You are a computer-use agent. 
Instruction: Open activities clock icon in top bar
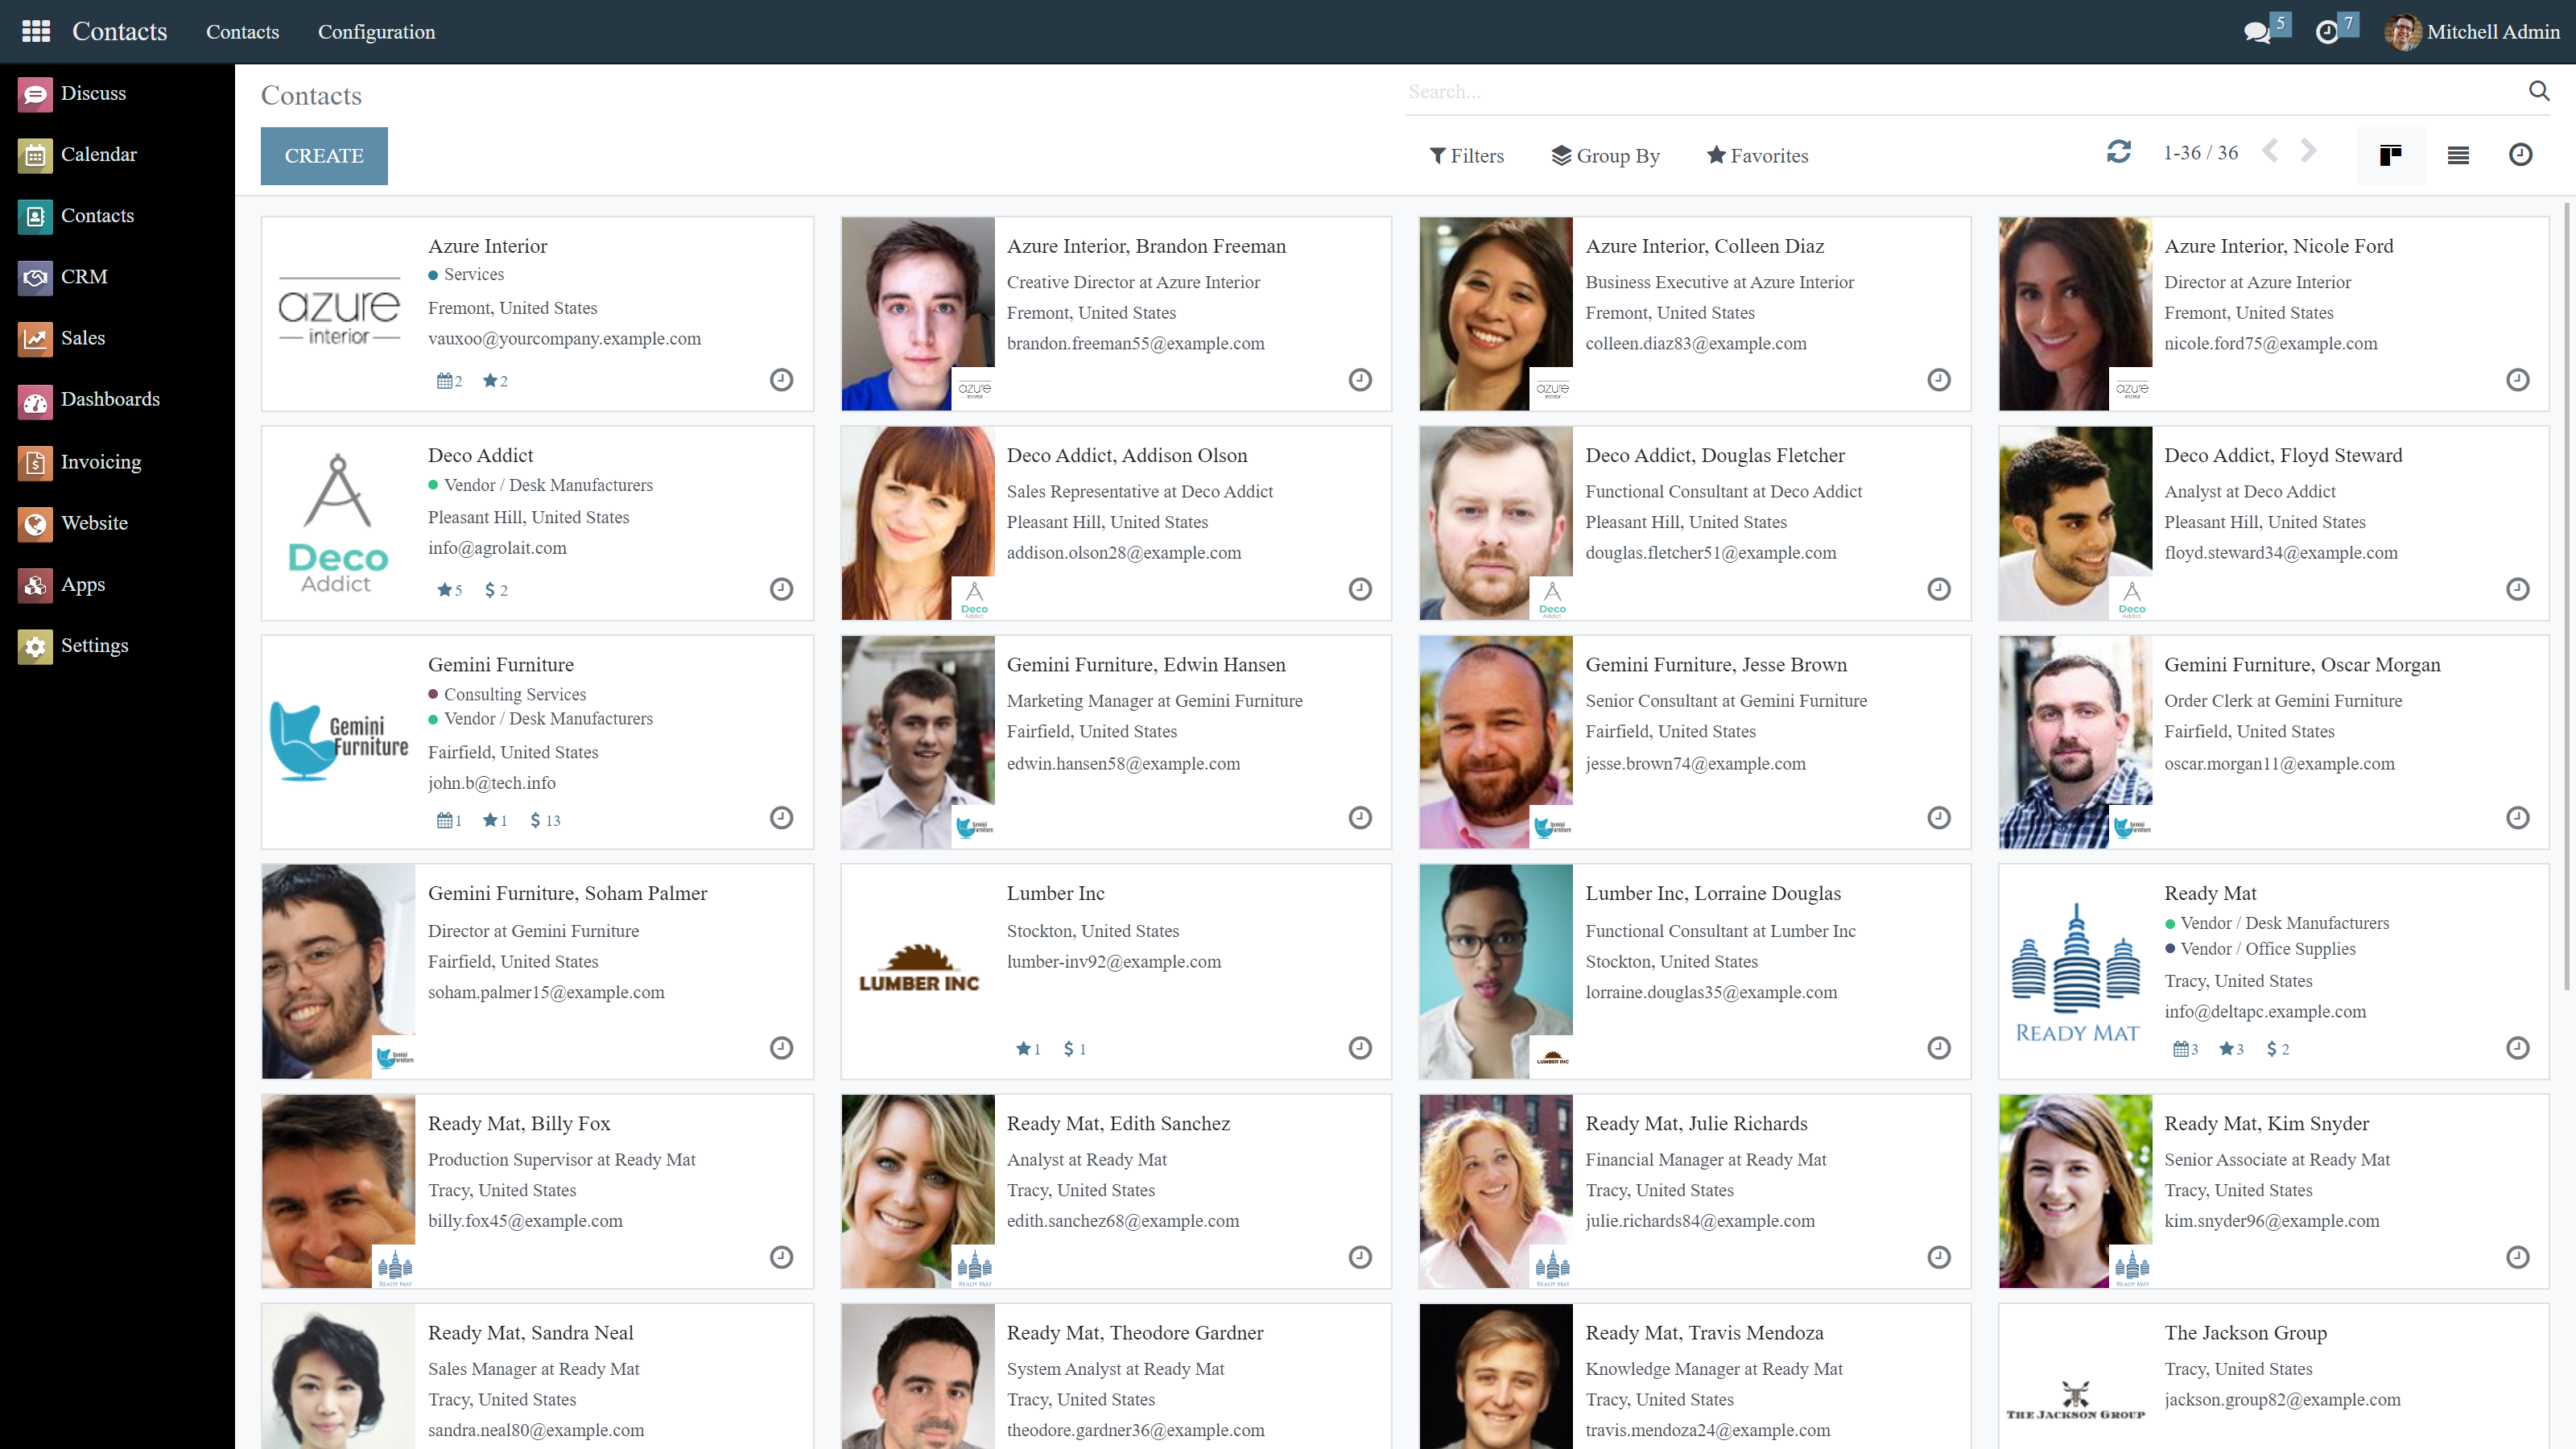point(2327,32)
